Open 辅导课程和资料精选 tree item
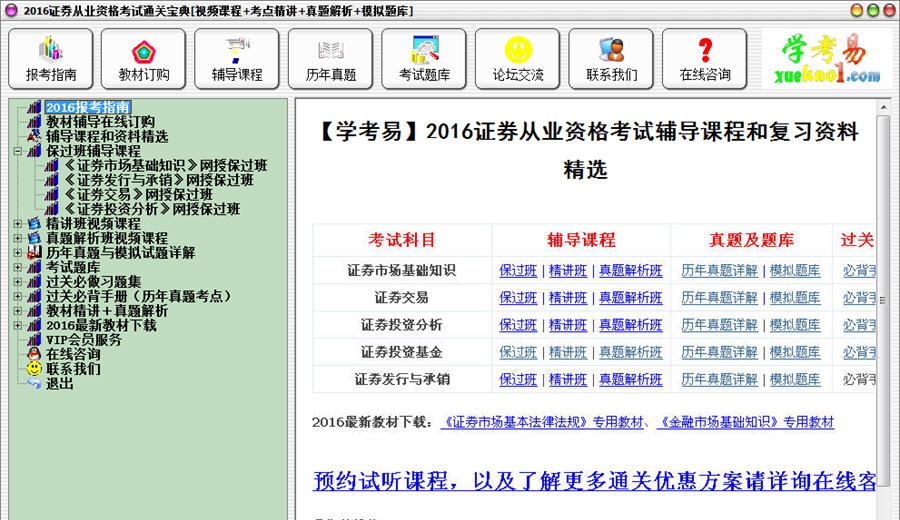Viewport: 900px width, 520px height. pyautogui.click(x=107, y=137)
